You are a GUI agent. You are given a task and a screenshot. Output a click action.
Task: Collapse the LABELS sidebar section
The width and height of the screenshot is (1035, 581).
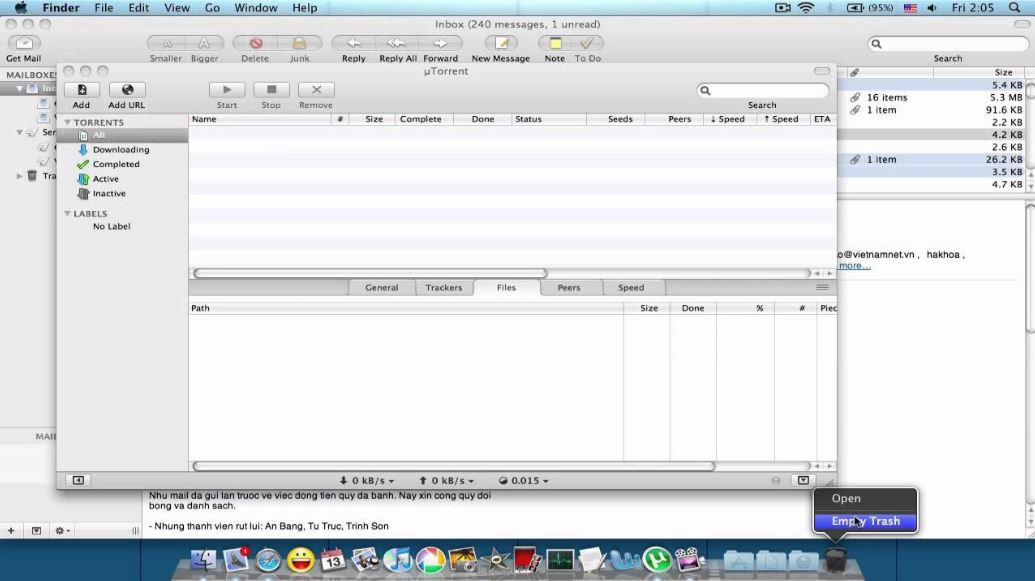point(66,213)
